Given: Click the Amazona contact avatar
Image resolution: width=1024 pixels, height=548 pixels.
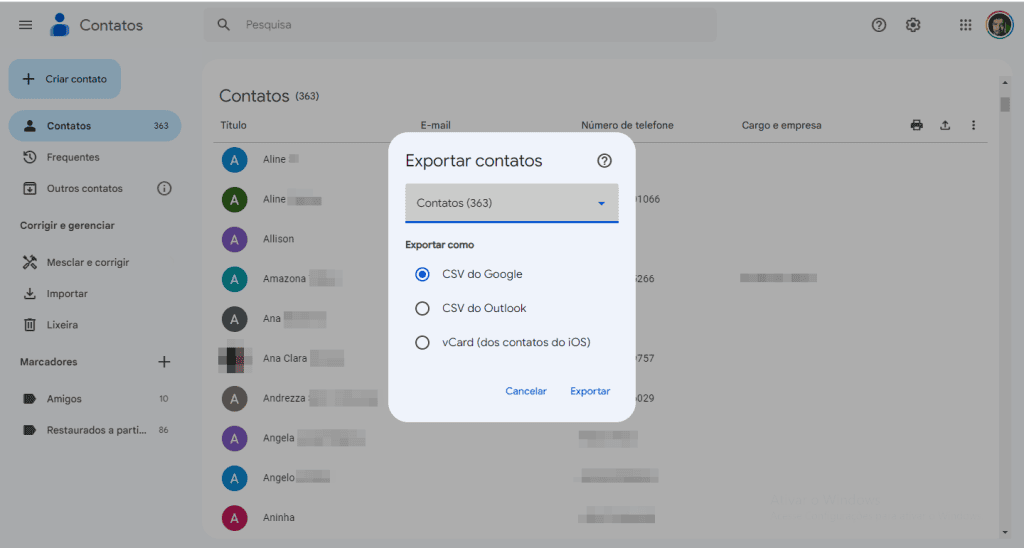Looking at the screenshot, I should (234, 279).
